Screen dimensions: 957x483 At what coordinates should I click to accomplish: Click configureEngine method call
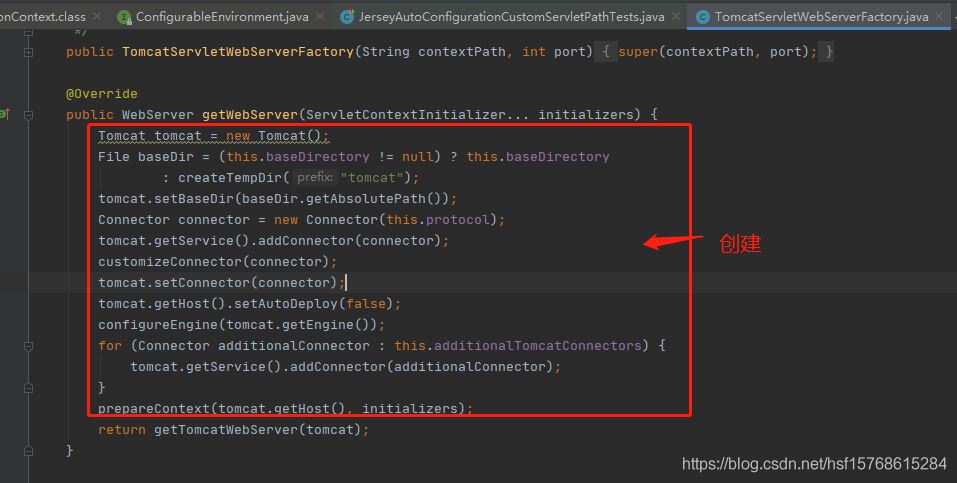tap(157, 324)
